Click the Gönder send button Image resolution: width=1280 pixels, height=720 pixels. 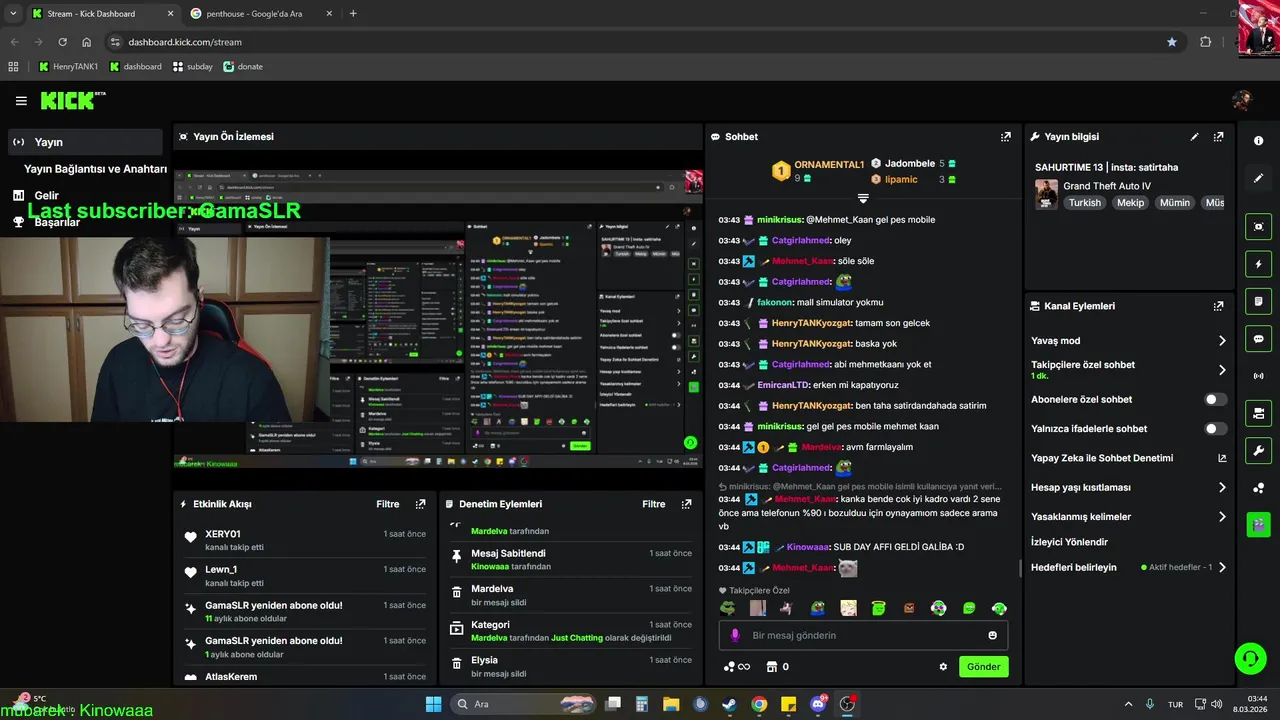(983, 667)
